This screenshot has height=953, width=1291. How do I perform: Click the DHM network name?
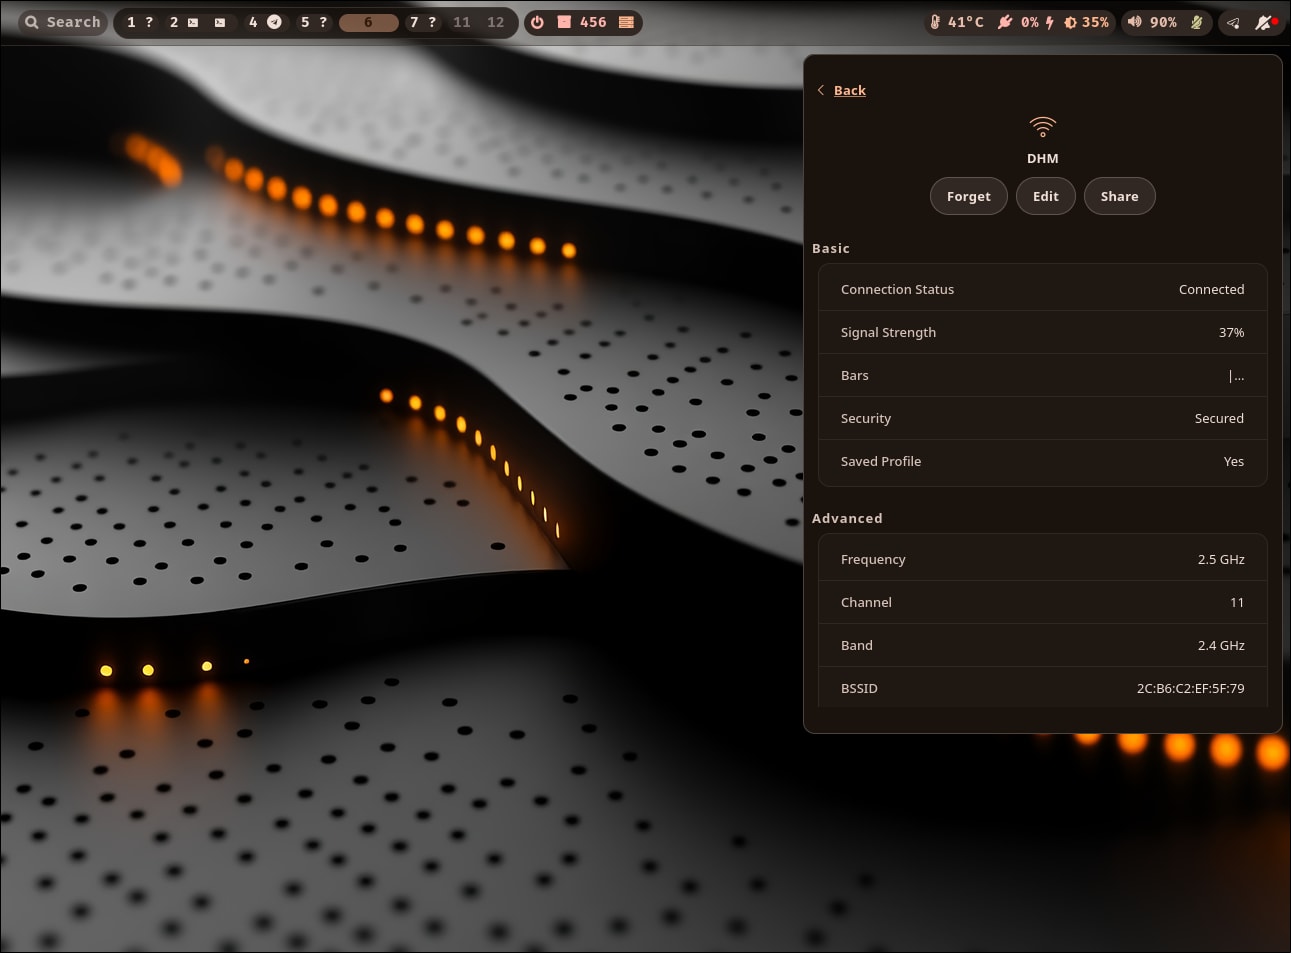point(1042,158)
